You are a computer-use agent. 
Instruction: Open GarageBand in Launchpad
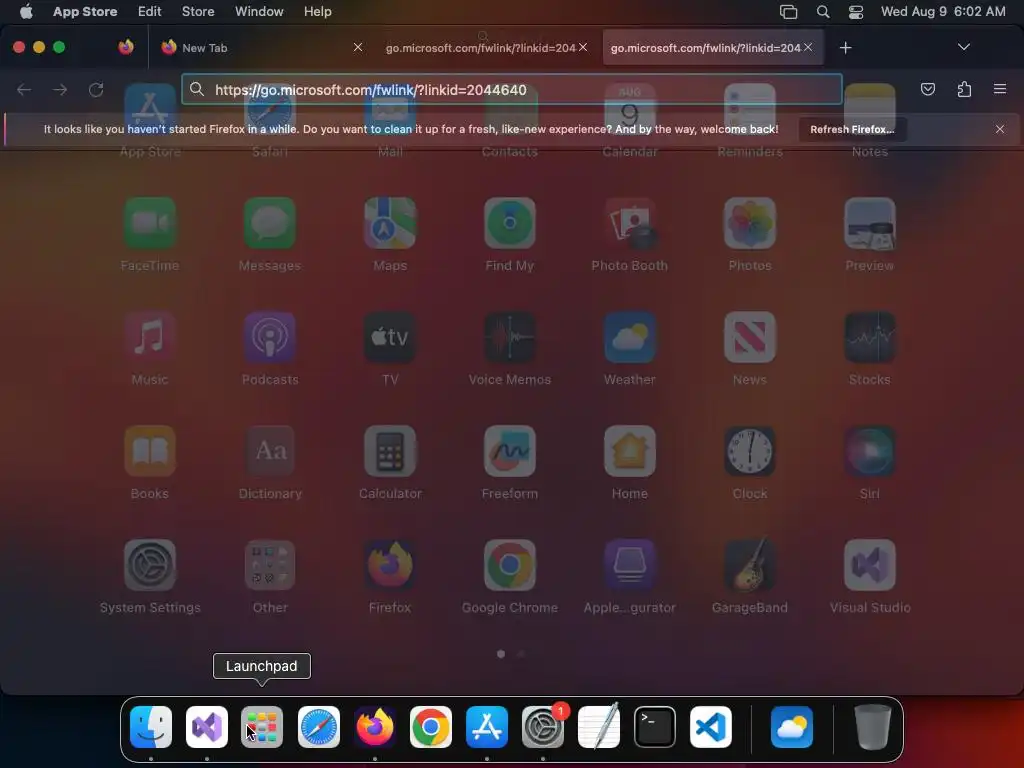750,565
